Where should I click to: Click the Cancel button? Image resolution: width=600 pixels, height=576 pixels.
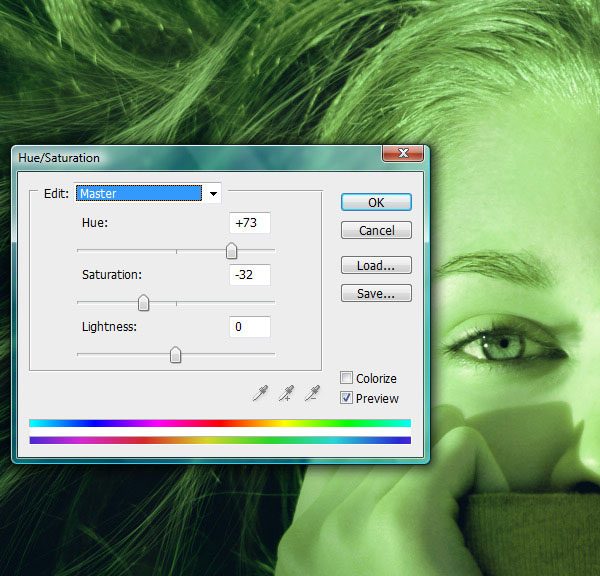pos(376,230)
